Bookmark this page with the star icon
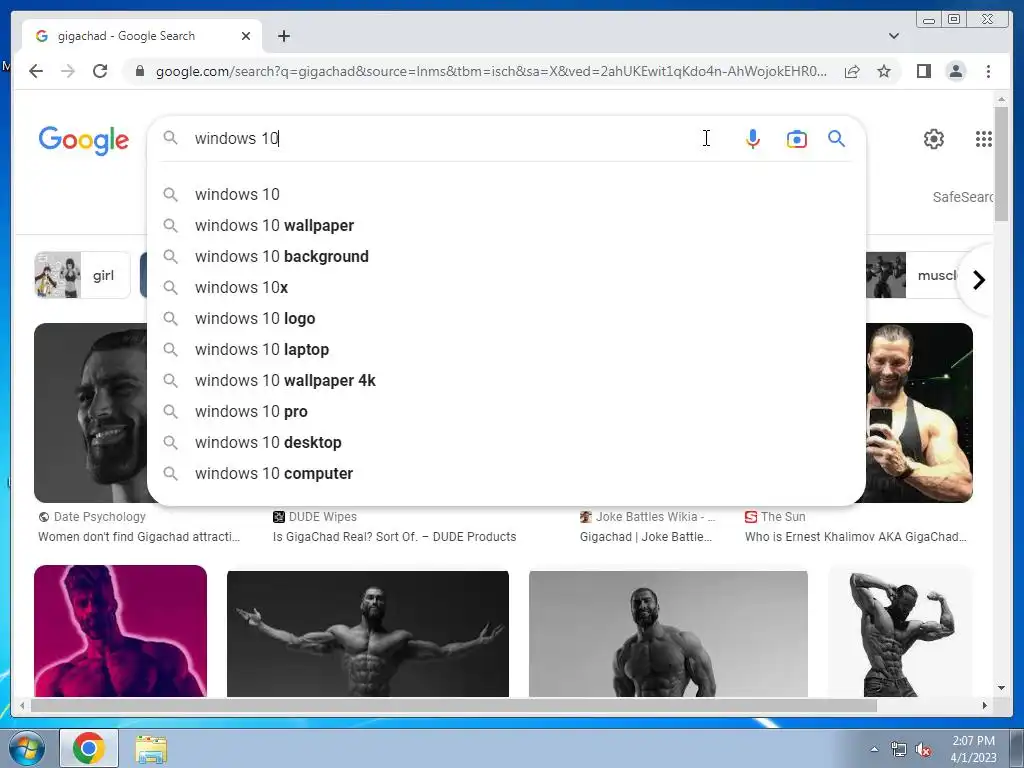Viewport: 1024px width, 768px height. tap(884, 71)
